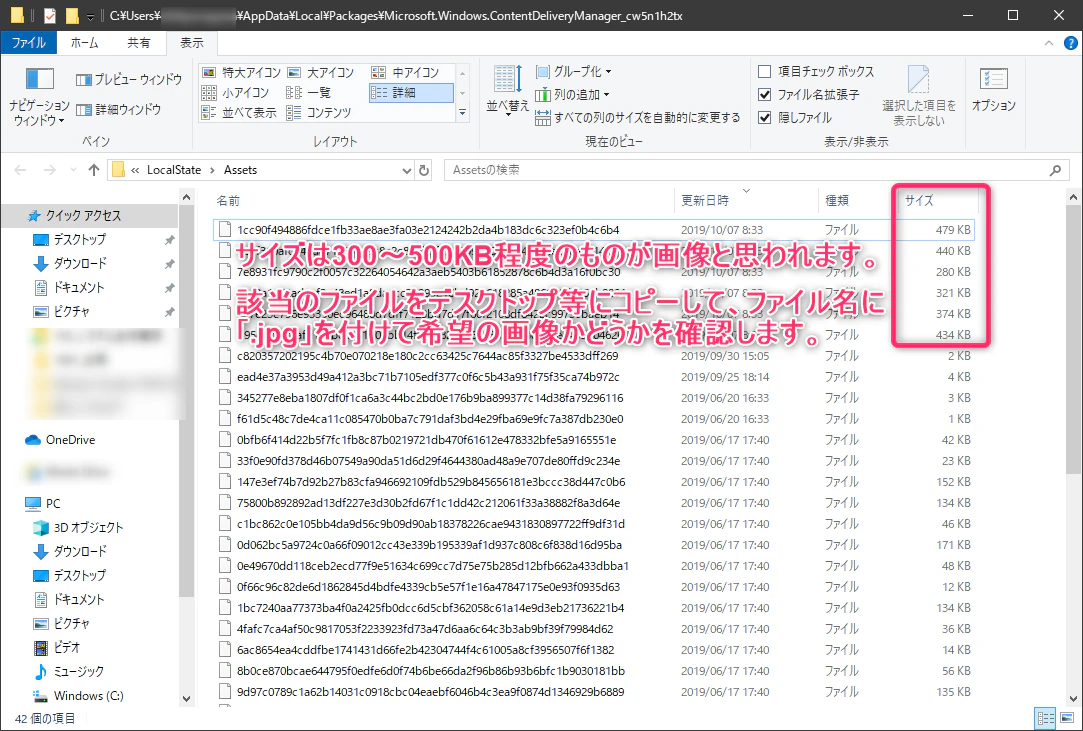Switch to details view via status bar icon
This screenshot has width=1083, height=731.
[x=1046, y=718]
